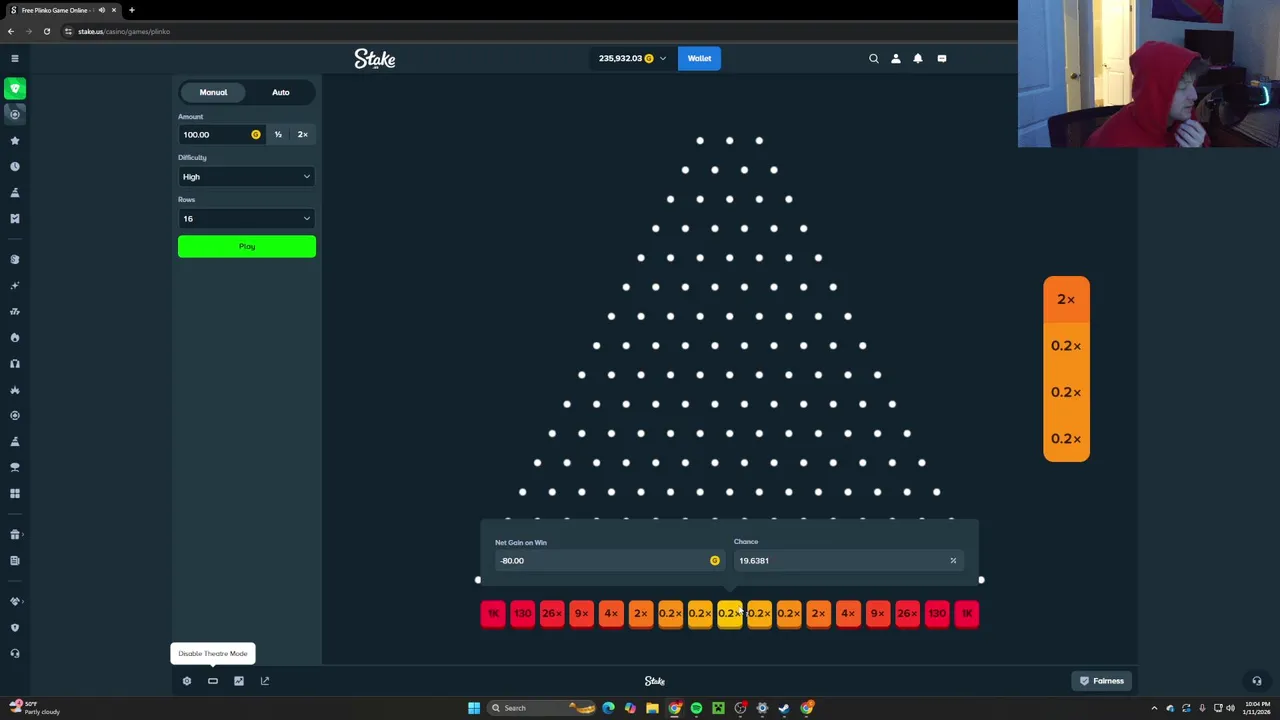The width and height of the screenshot is (1280, 720).
Task: Click the document icon in the sidebar
Action: tap(15, 561)
